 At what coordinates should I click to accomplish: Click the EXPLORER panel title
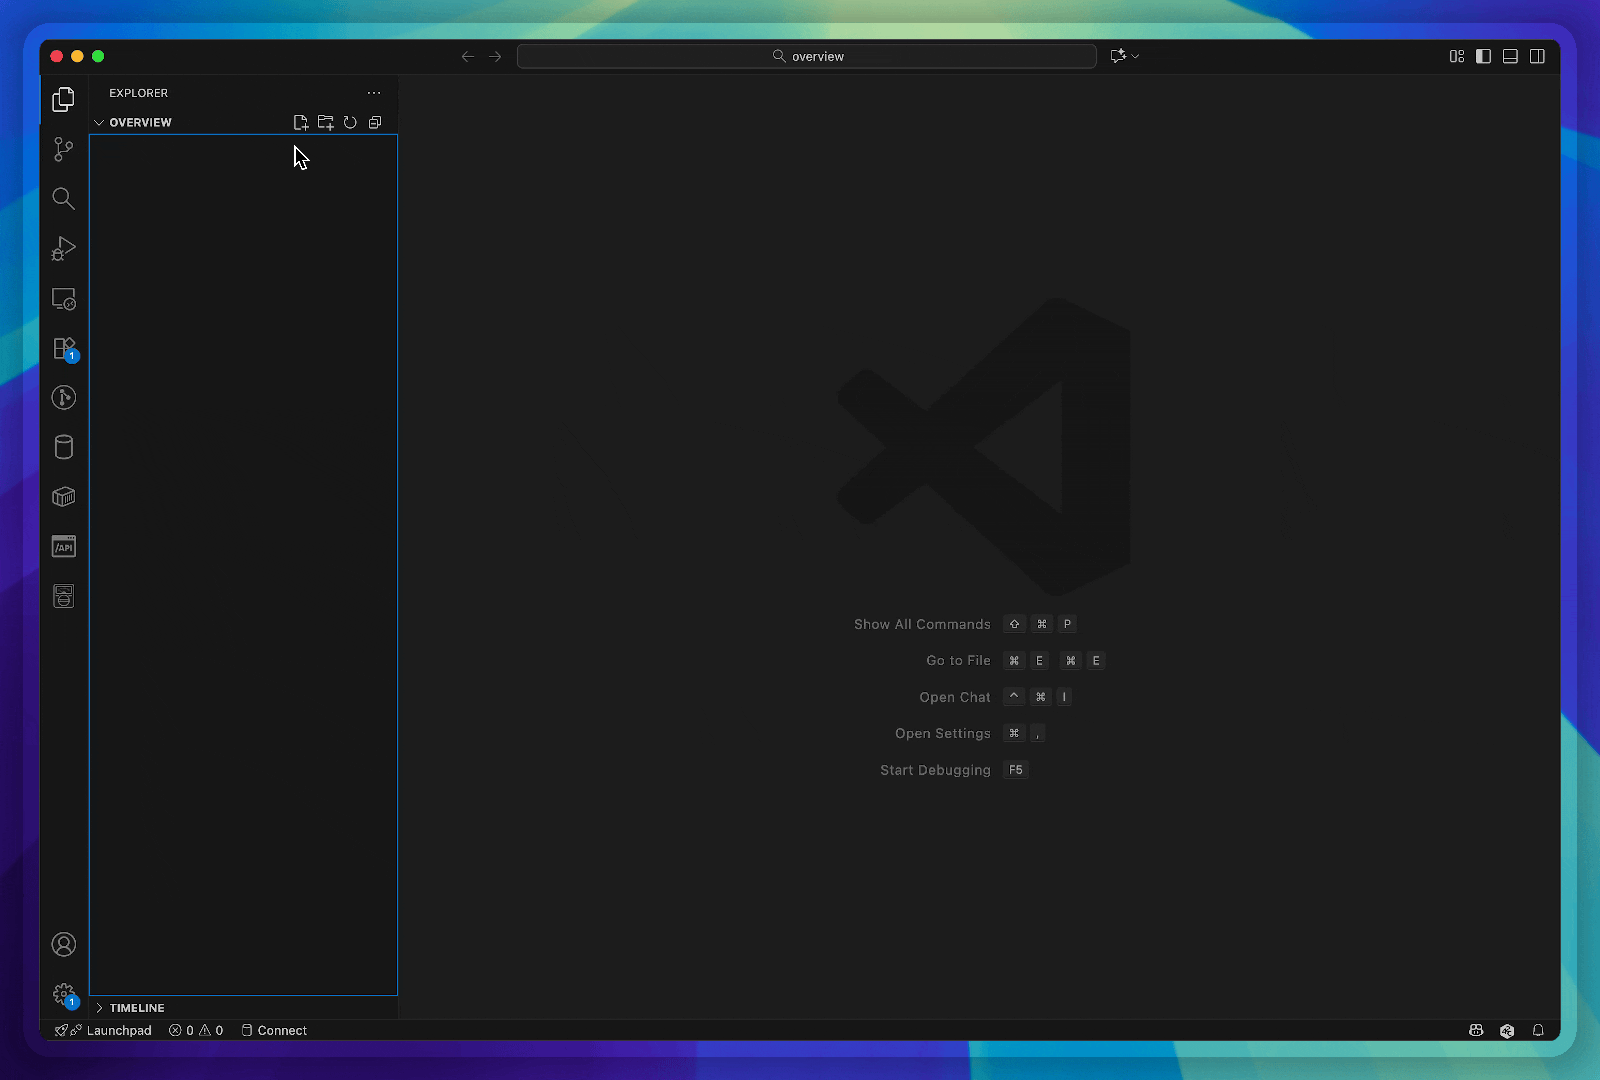click(x=139, y=93)
